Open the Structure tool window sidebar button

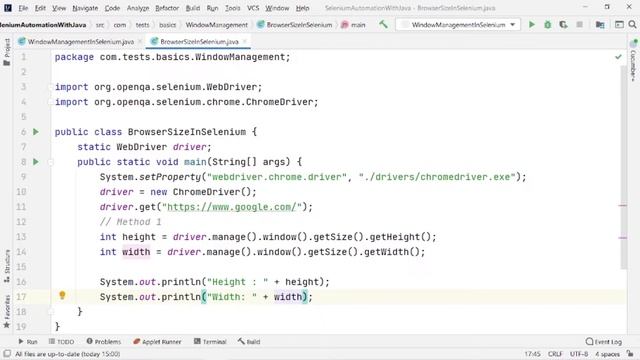(x=7, y=266)
